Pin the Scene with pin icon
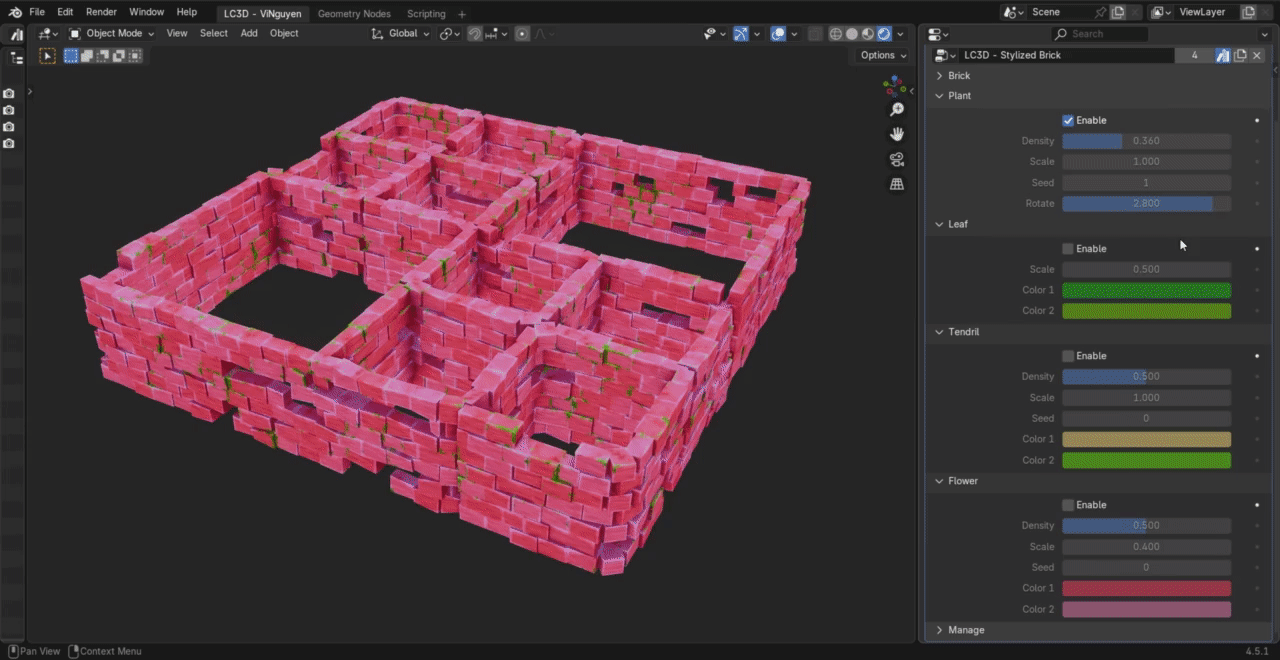The height and width of the screenshot is (660, 1280). pyautogui.click(x=1100, y=12)
